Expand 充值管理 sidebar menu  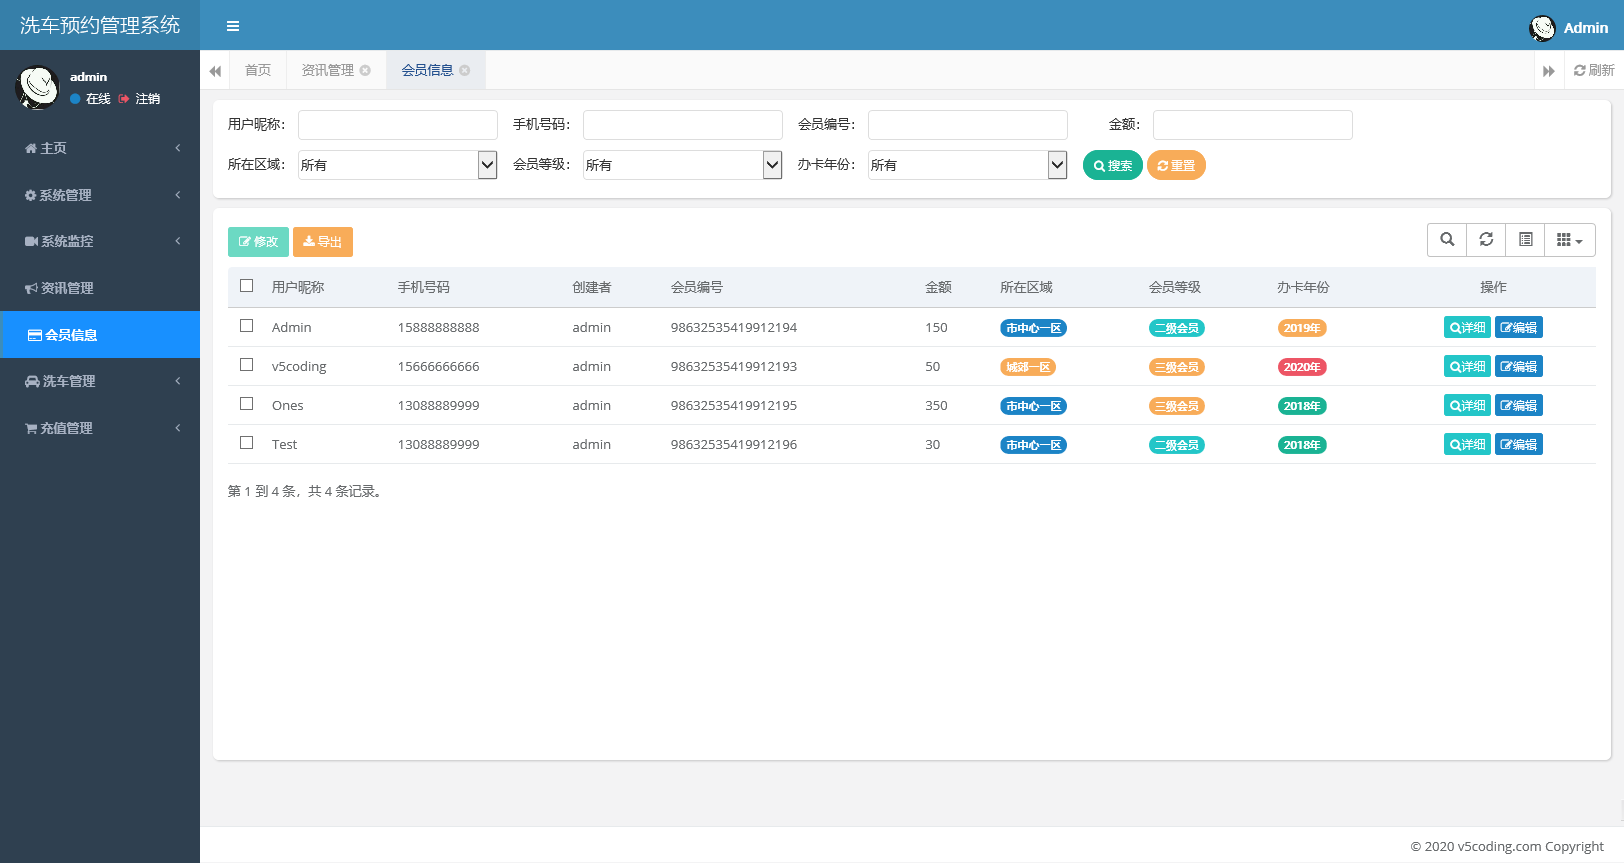[x=100, y=428]
